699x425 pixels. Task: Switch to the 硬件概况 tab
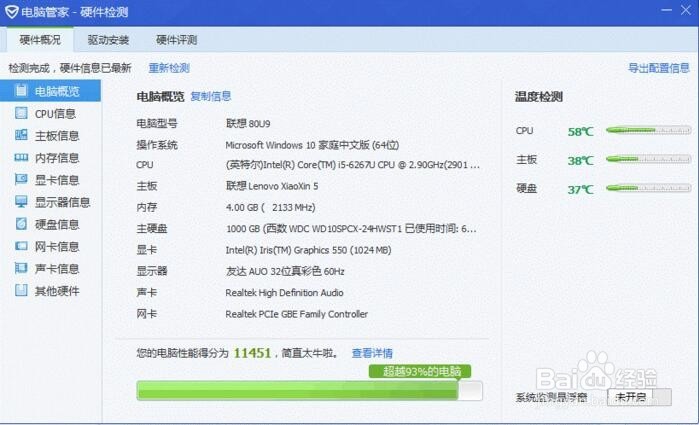coord(40,40)
